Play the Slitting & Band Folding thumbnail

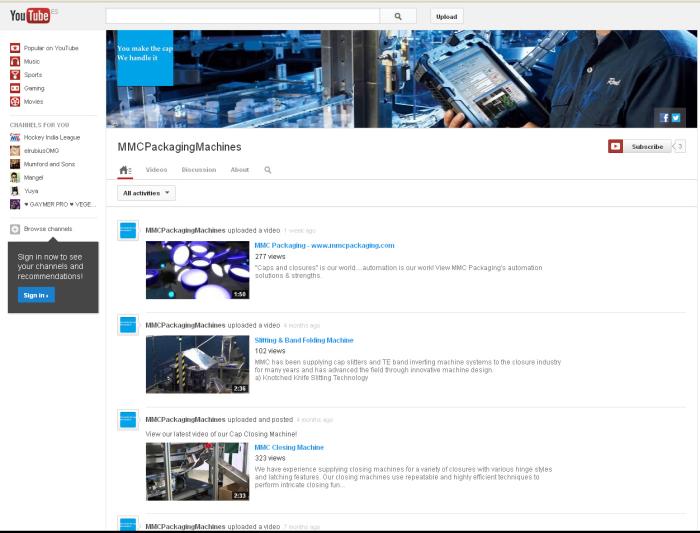[197, 364]
